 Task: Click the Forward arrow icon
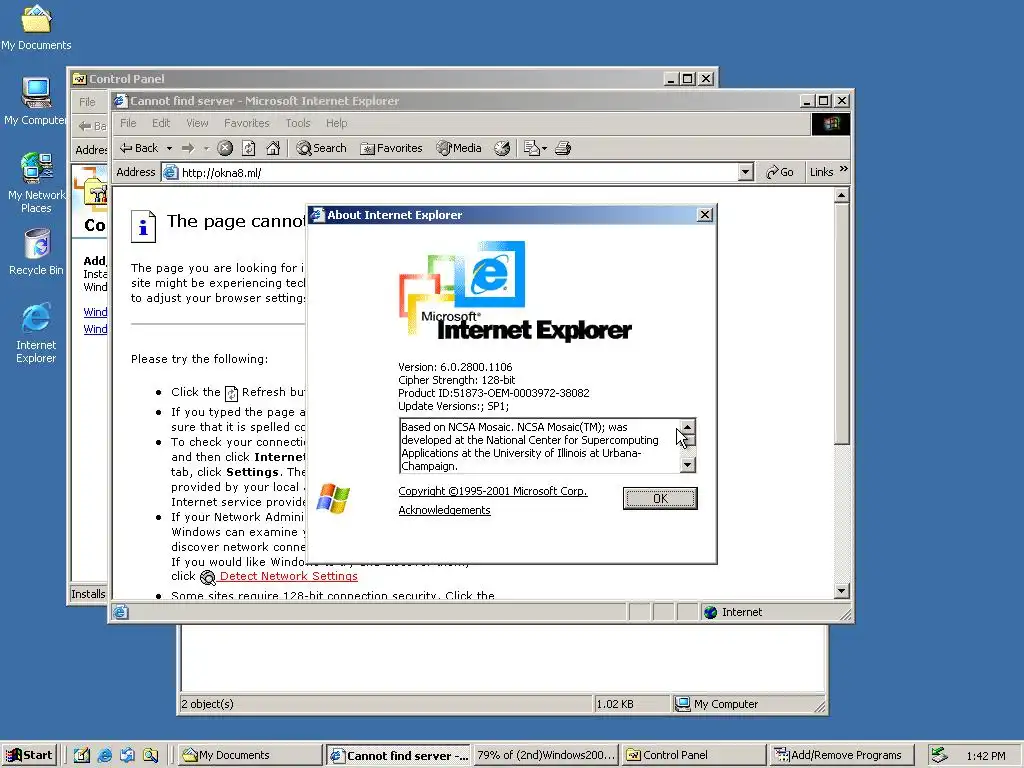pyautogui.click(x=188, y=148)
